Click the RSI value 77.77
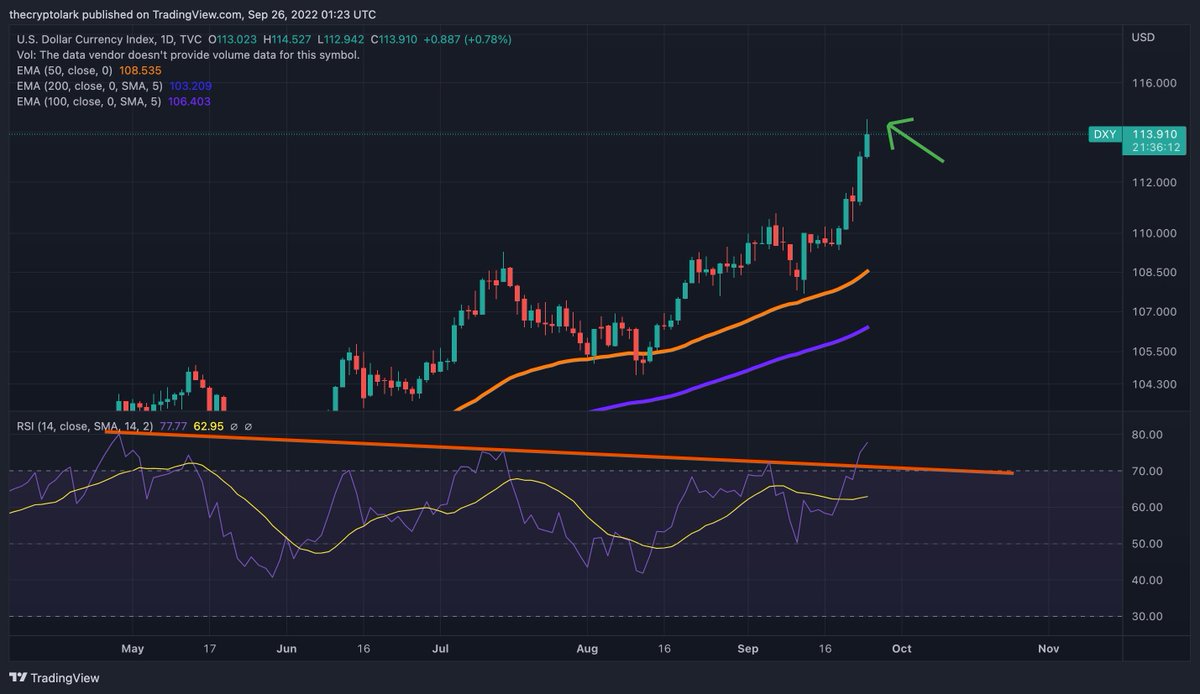Image resolution: width=1200 pixels, height=694 pixels. coord(173,427)
